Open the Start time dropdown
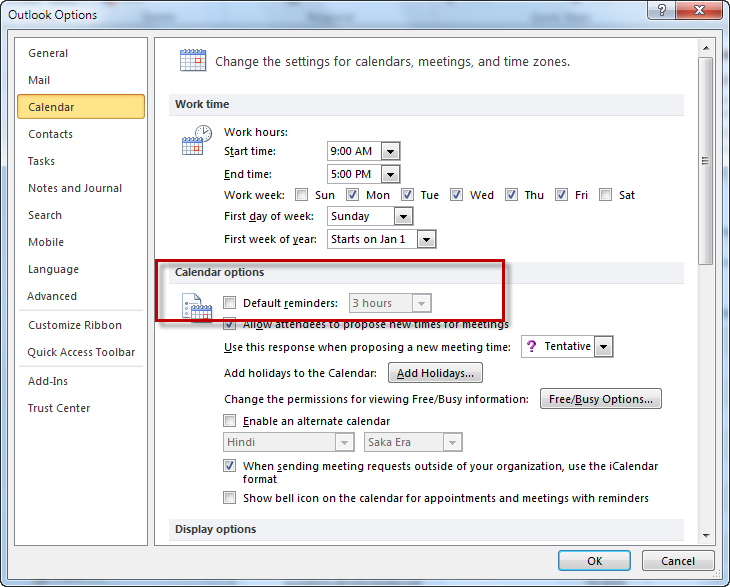This screenshot has width=730, height=587. [x=391, y=151]
